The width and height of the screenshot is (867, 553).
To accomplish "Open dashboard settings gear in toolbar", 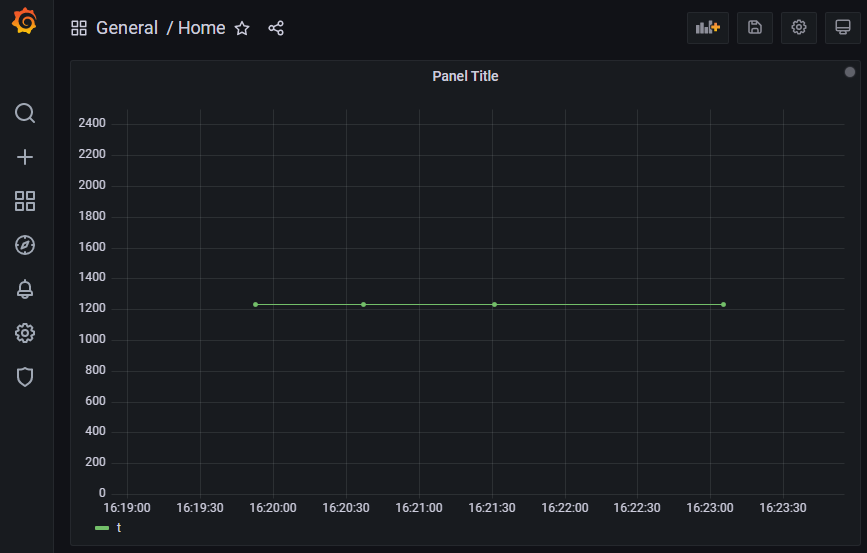I will (x=799, y=28).
